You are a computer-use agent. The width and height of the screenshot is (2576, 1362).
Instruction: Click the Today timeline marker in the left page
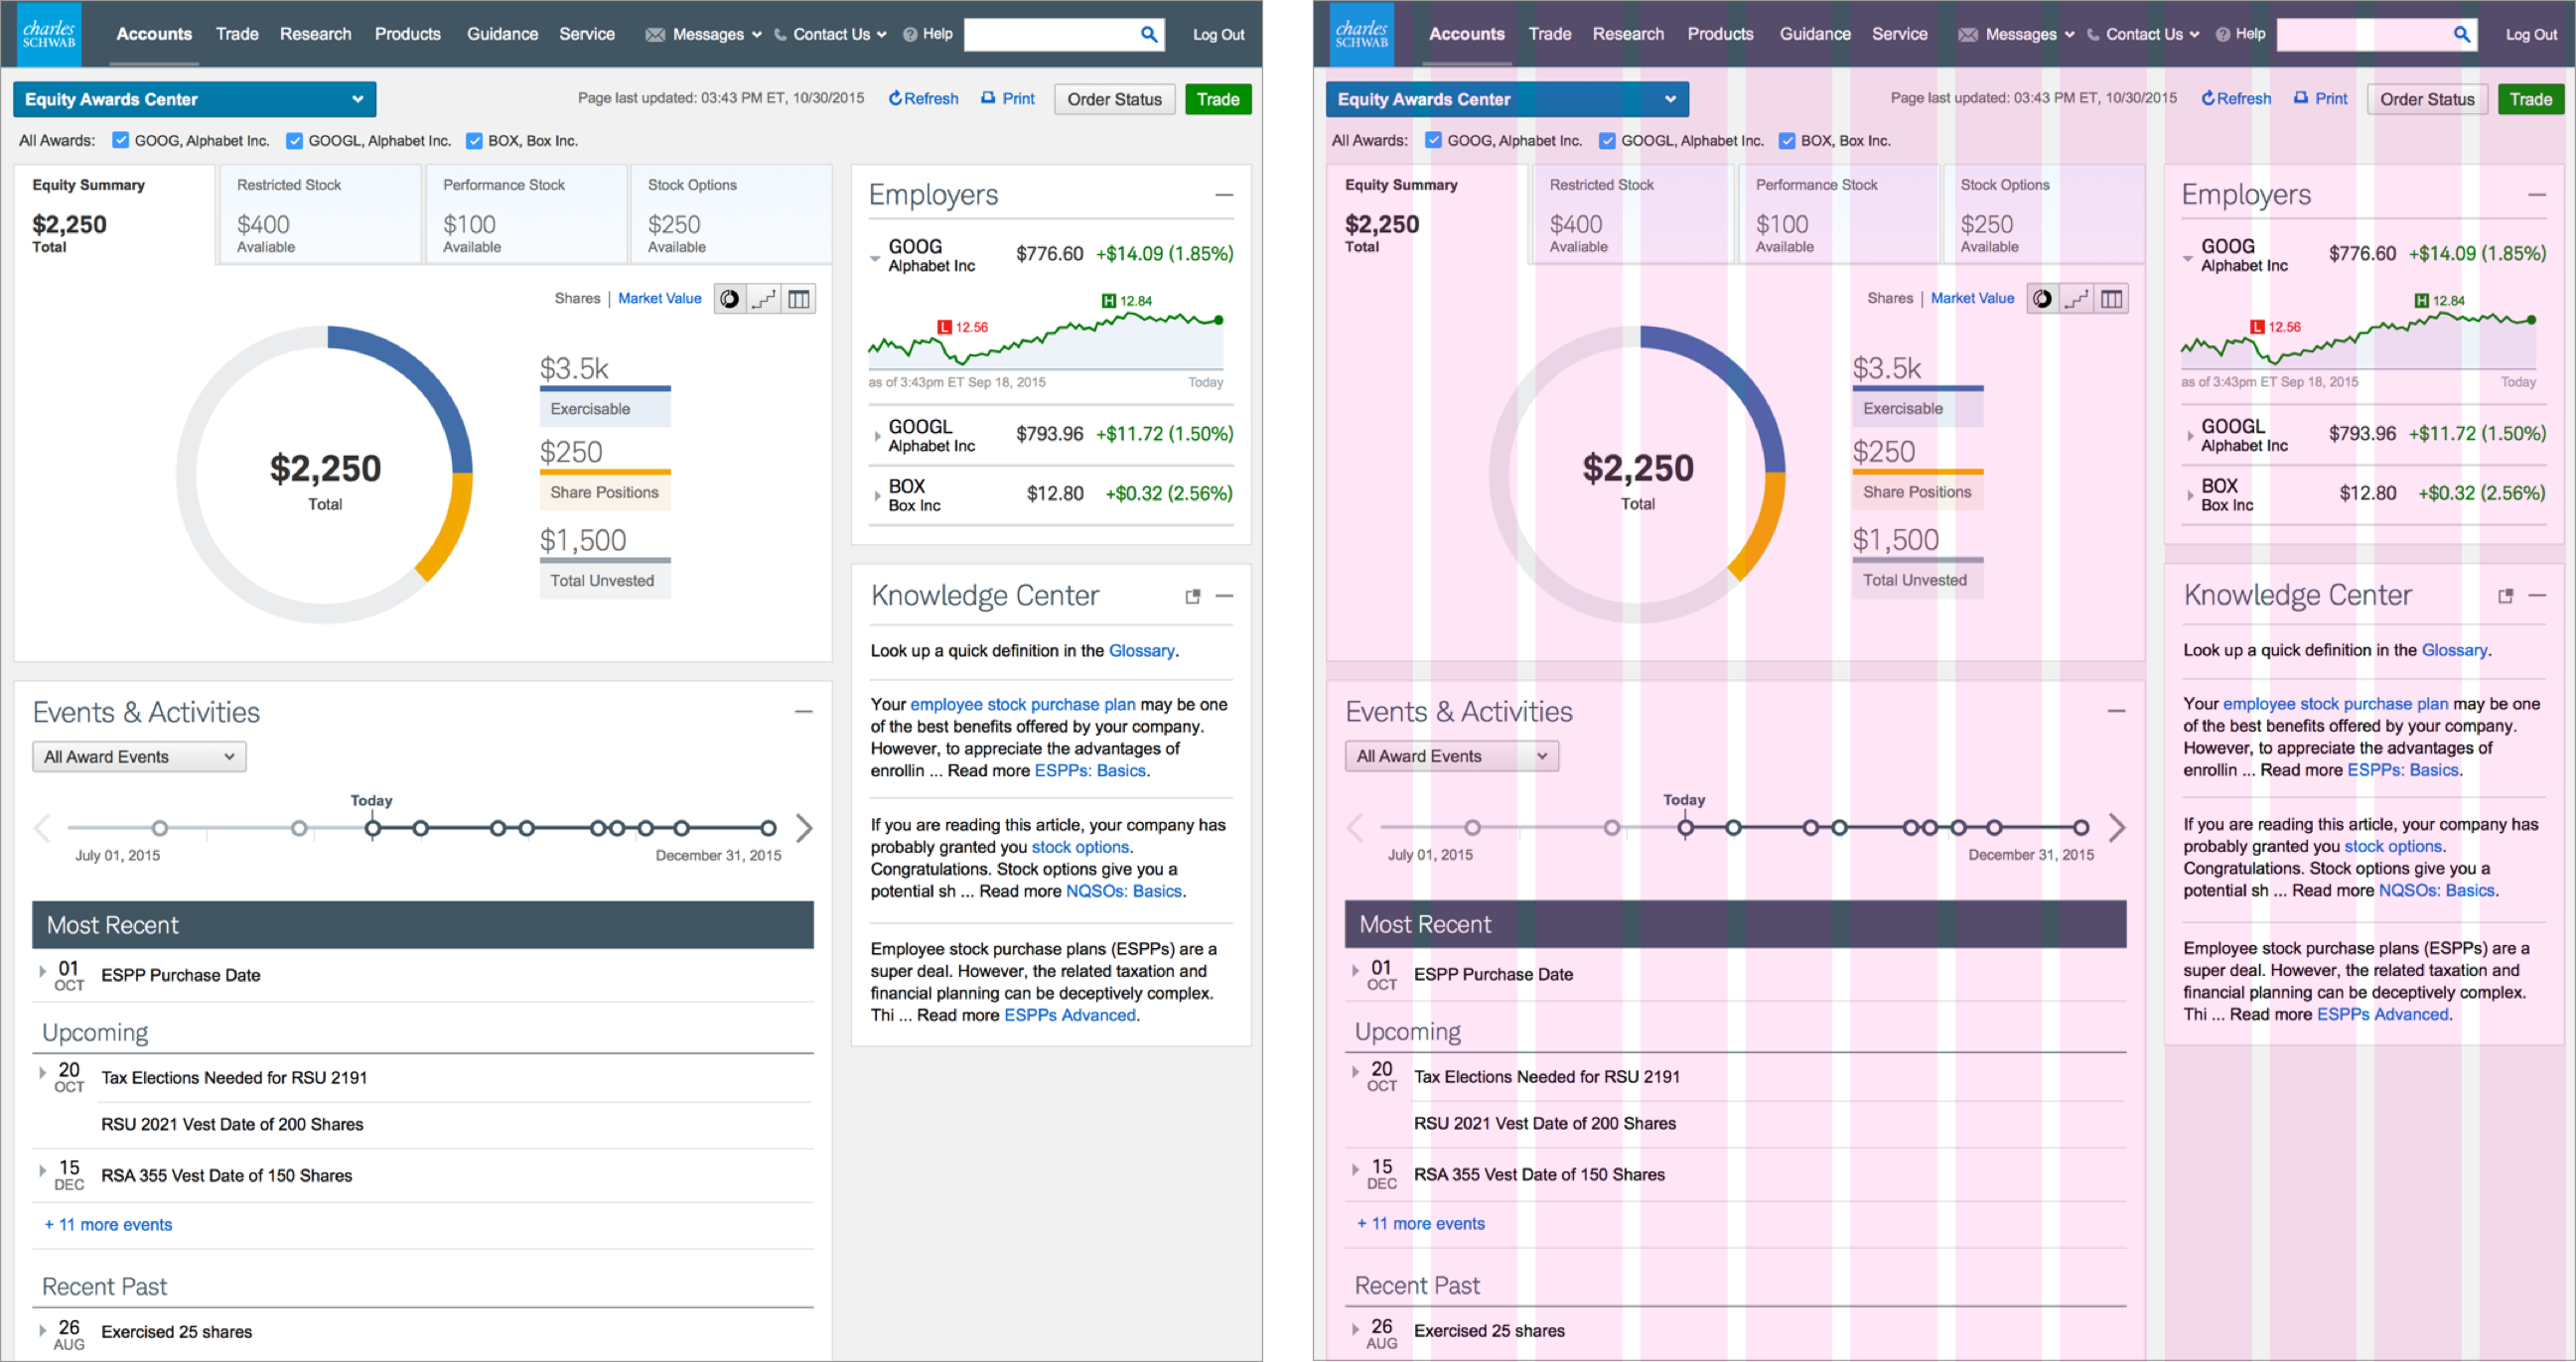click(x=373, y=828)
